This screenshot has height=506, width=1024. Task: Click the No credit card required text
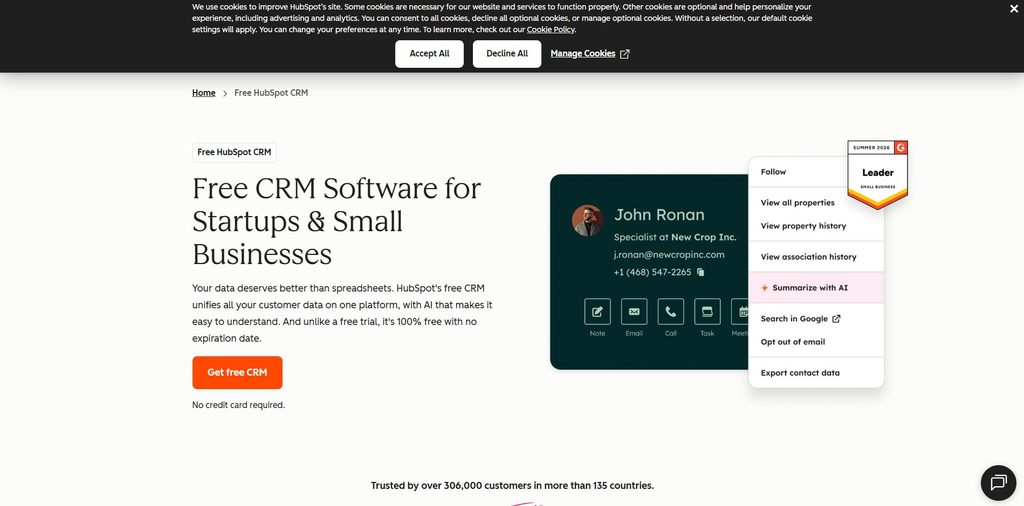pyautogui.click(x=238, y=405)
